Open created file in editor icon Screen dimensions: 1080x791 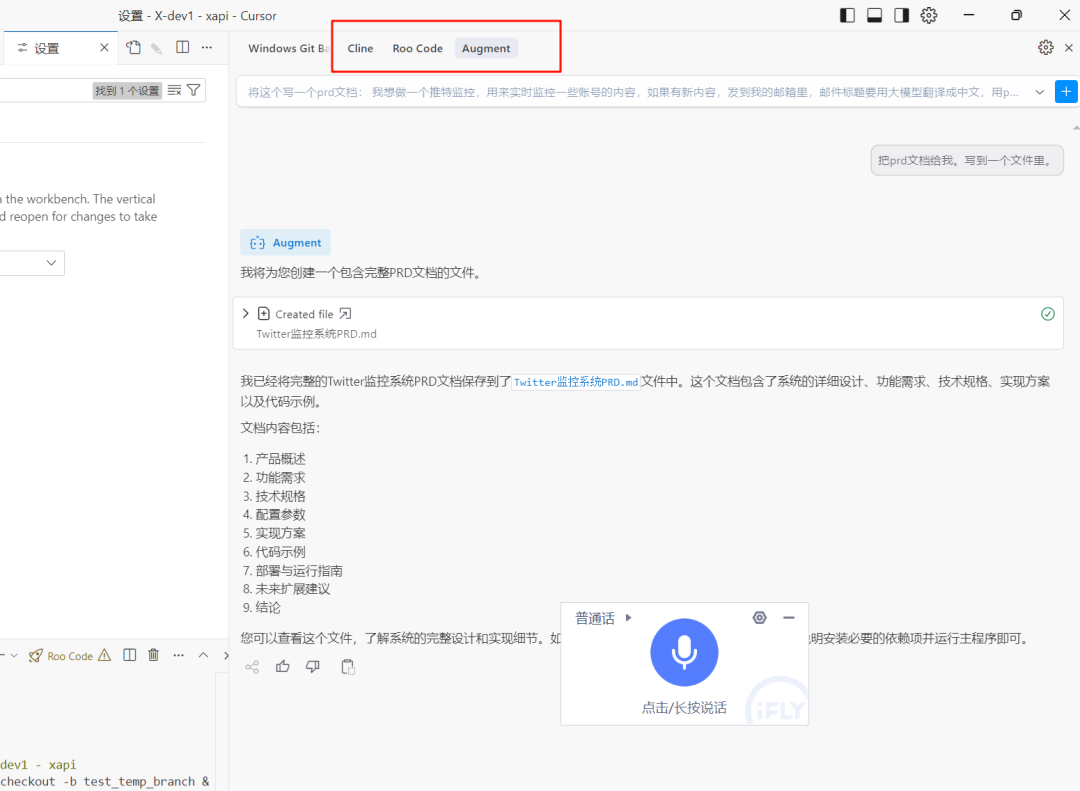(345, 314)
